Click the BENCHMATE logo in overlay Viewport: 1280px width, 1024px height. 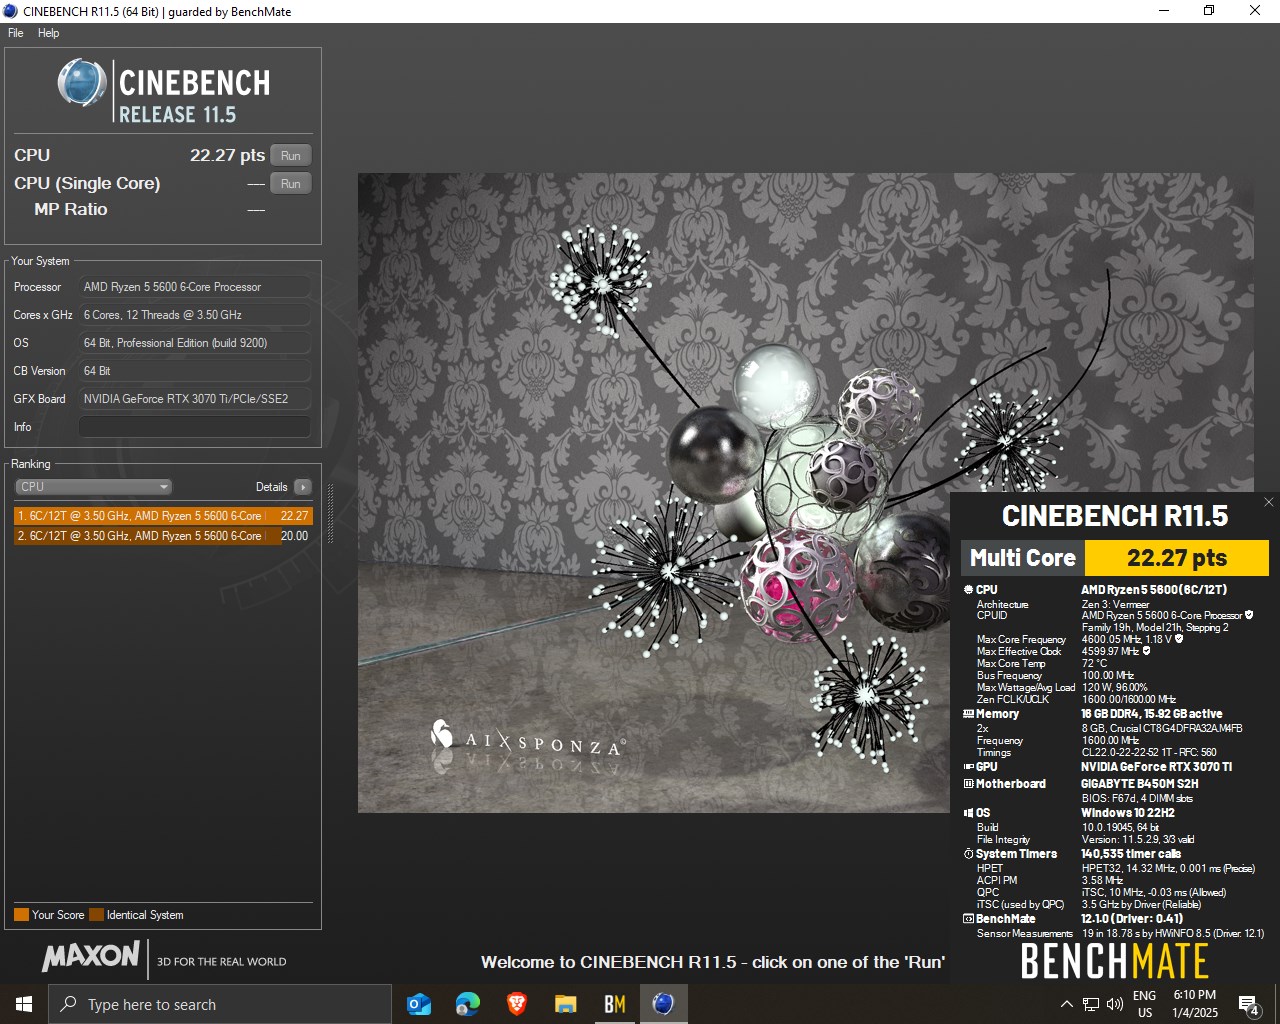pyautogui.click(x=1114, y=961)
